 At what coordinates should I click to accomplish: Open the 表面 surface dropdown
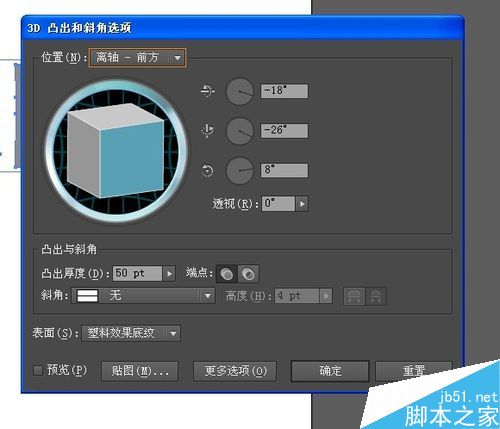point(131,333)
